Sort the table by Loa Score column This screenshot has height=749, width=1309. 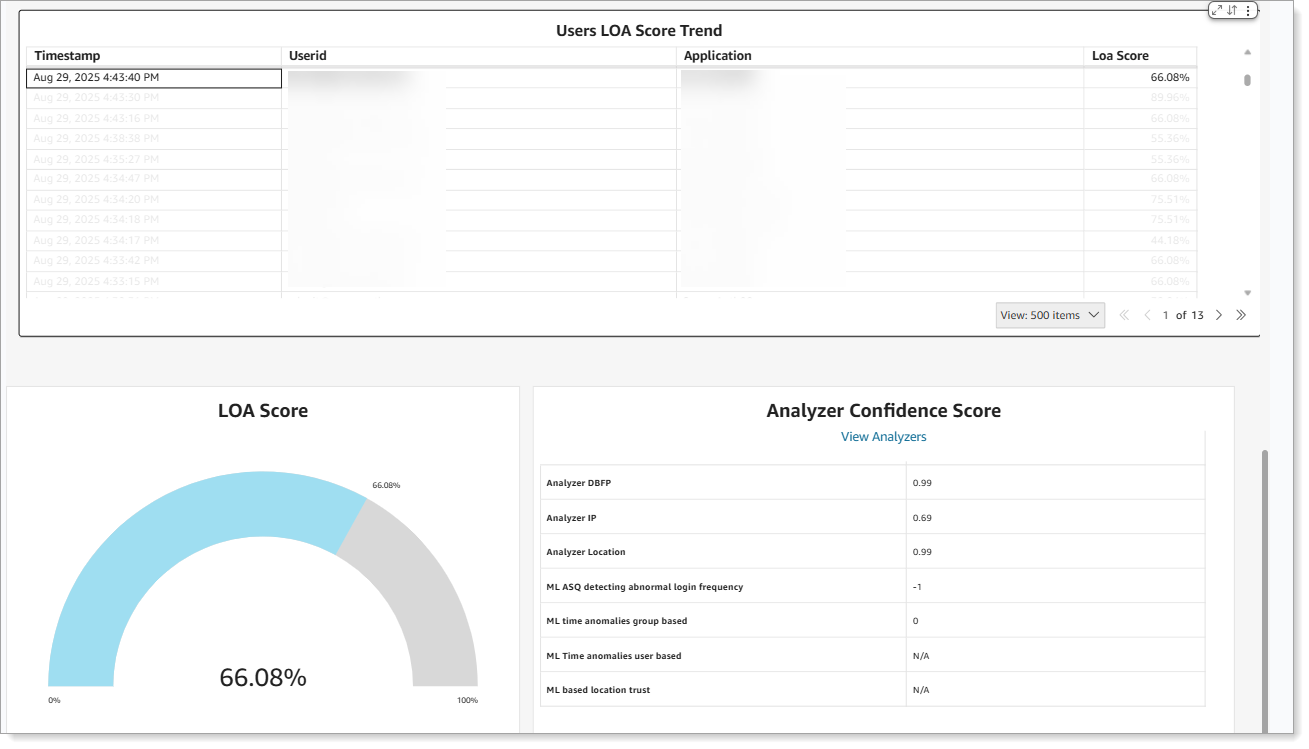[1123, 56]
